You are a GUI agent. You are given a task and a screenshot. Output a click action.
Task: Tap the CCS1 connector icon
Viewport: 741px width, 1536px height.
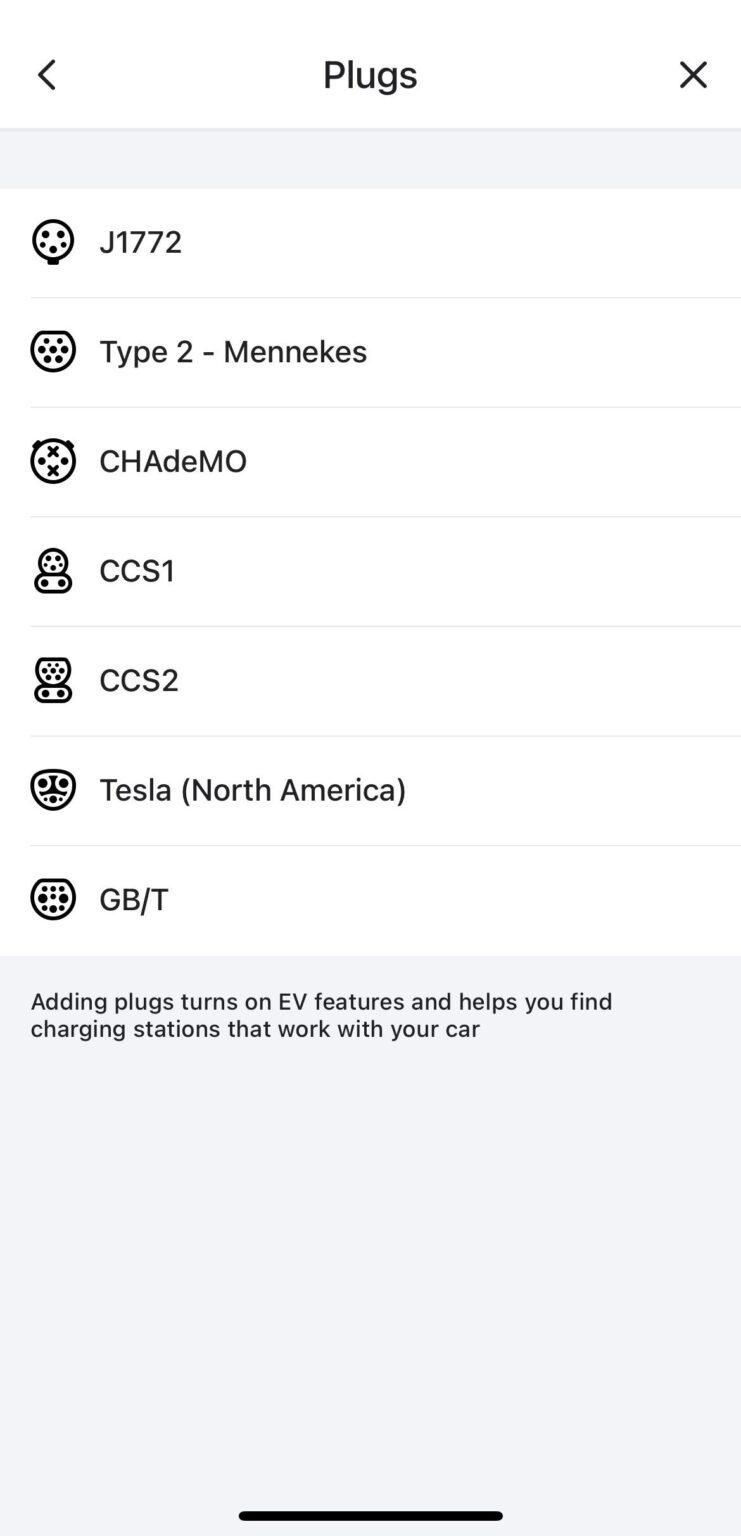click(x=53, y=571)
